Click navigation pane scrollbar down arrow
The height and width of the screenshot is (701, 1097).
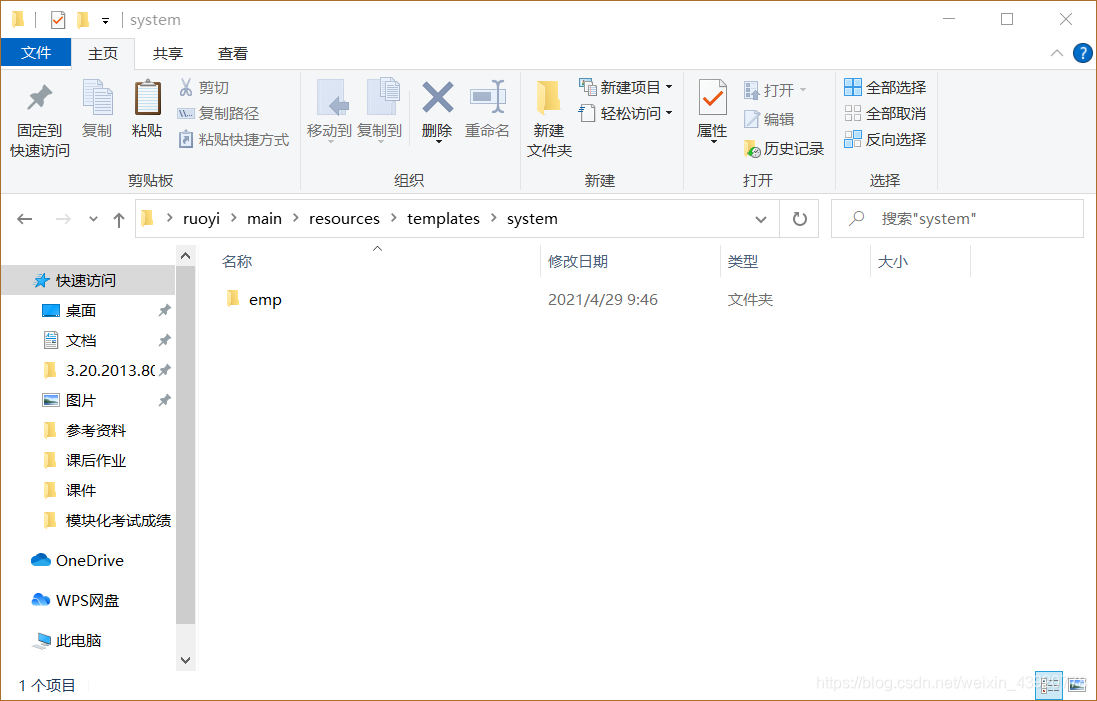pyautogui.click(x=185, y=660)
